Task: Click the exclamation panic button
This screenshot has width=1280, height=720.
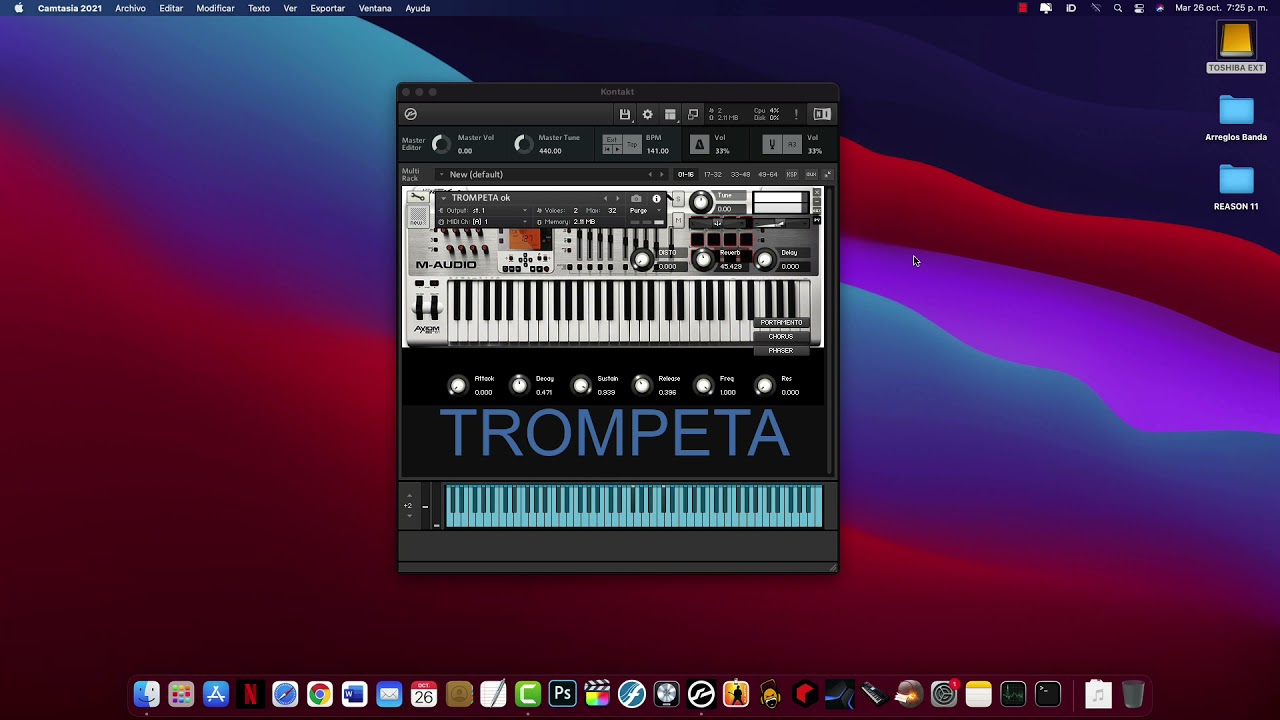Action: (x=796, y=114)
